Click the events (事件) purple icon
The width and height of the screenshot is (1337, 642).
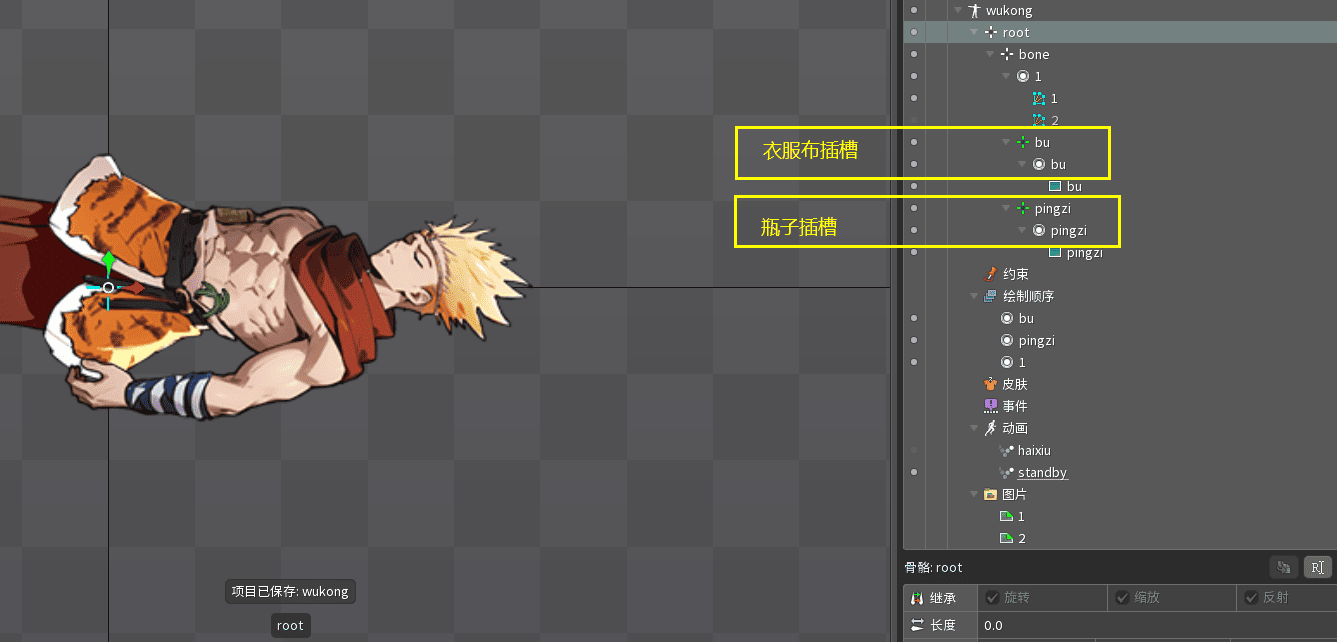coord(990,406)
